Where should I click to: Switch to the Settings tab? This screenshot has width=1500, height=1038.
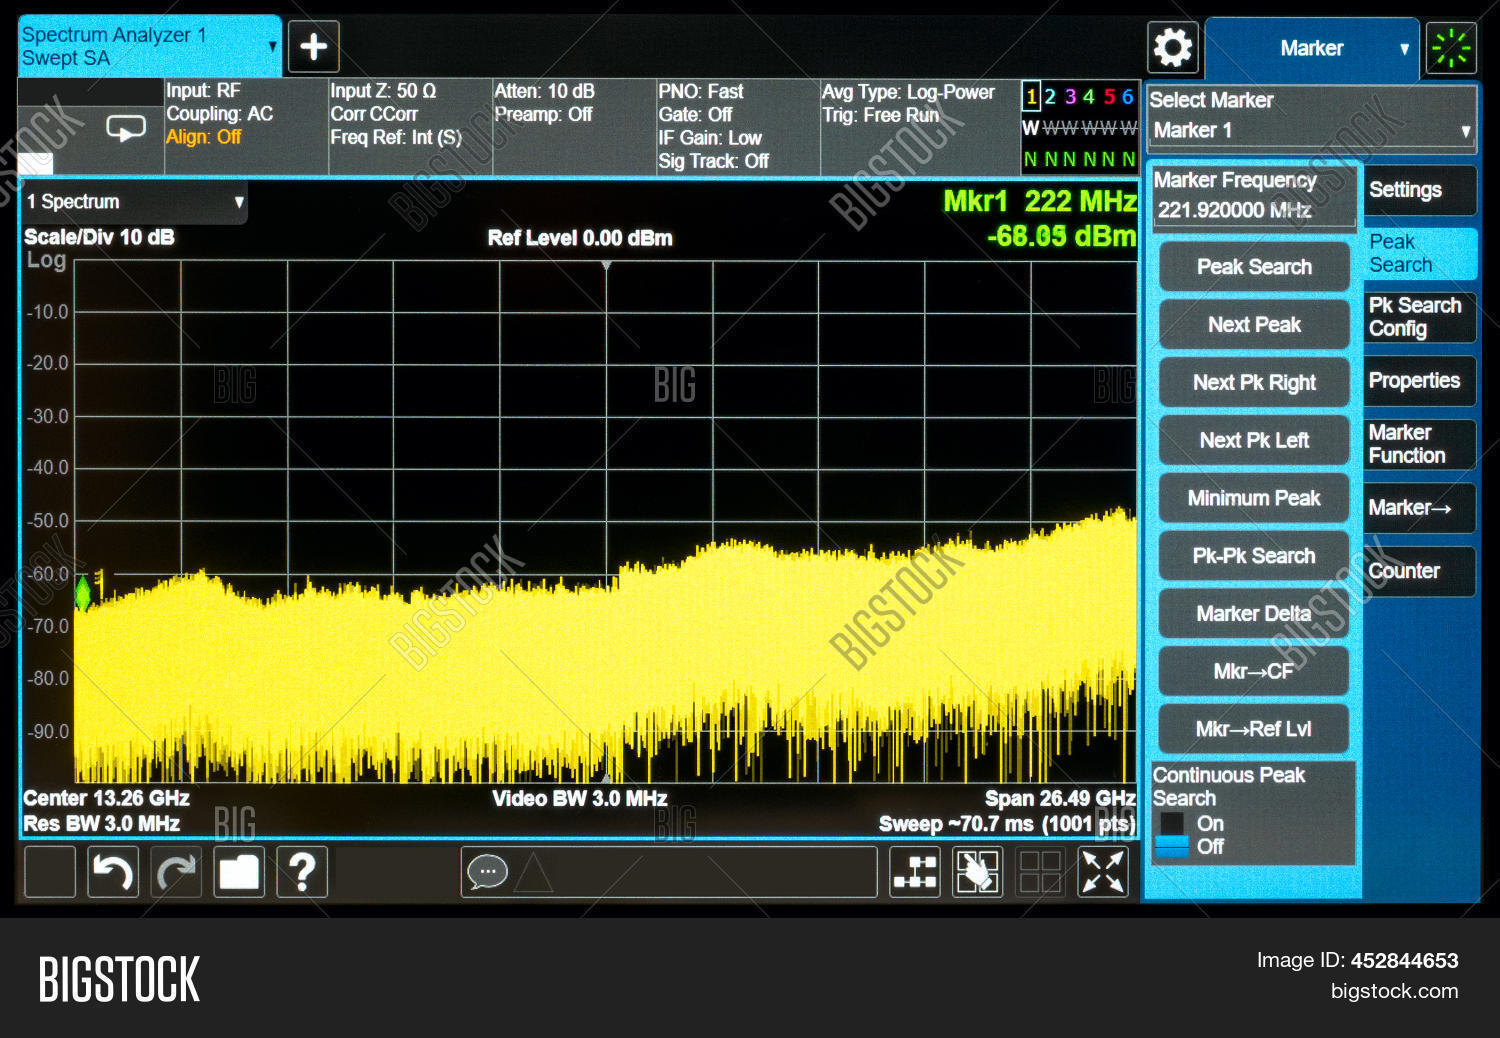point(1419,190)
